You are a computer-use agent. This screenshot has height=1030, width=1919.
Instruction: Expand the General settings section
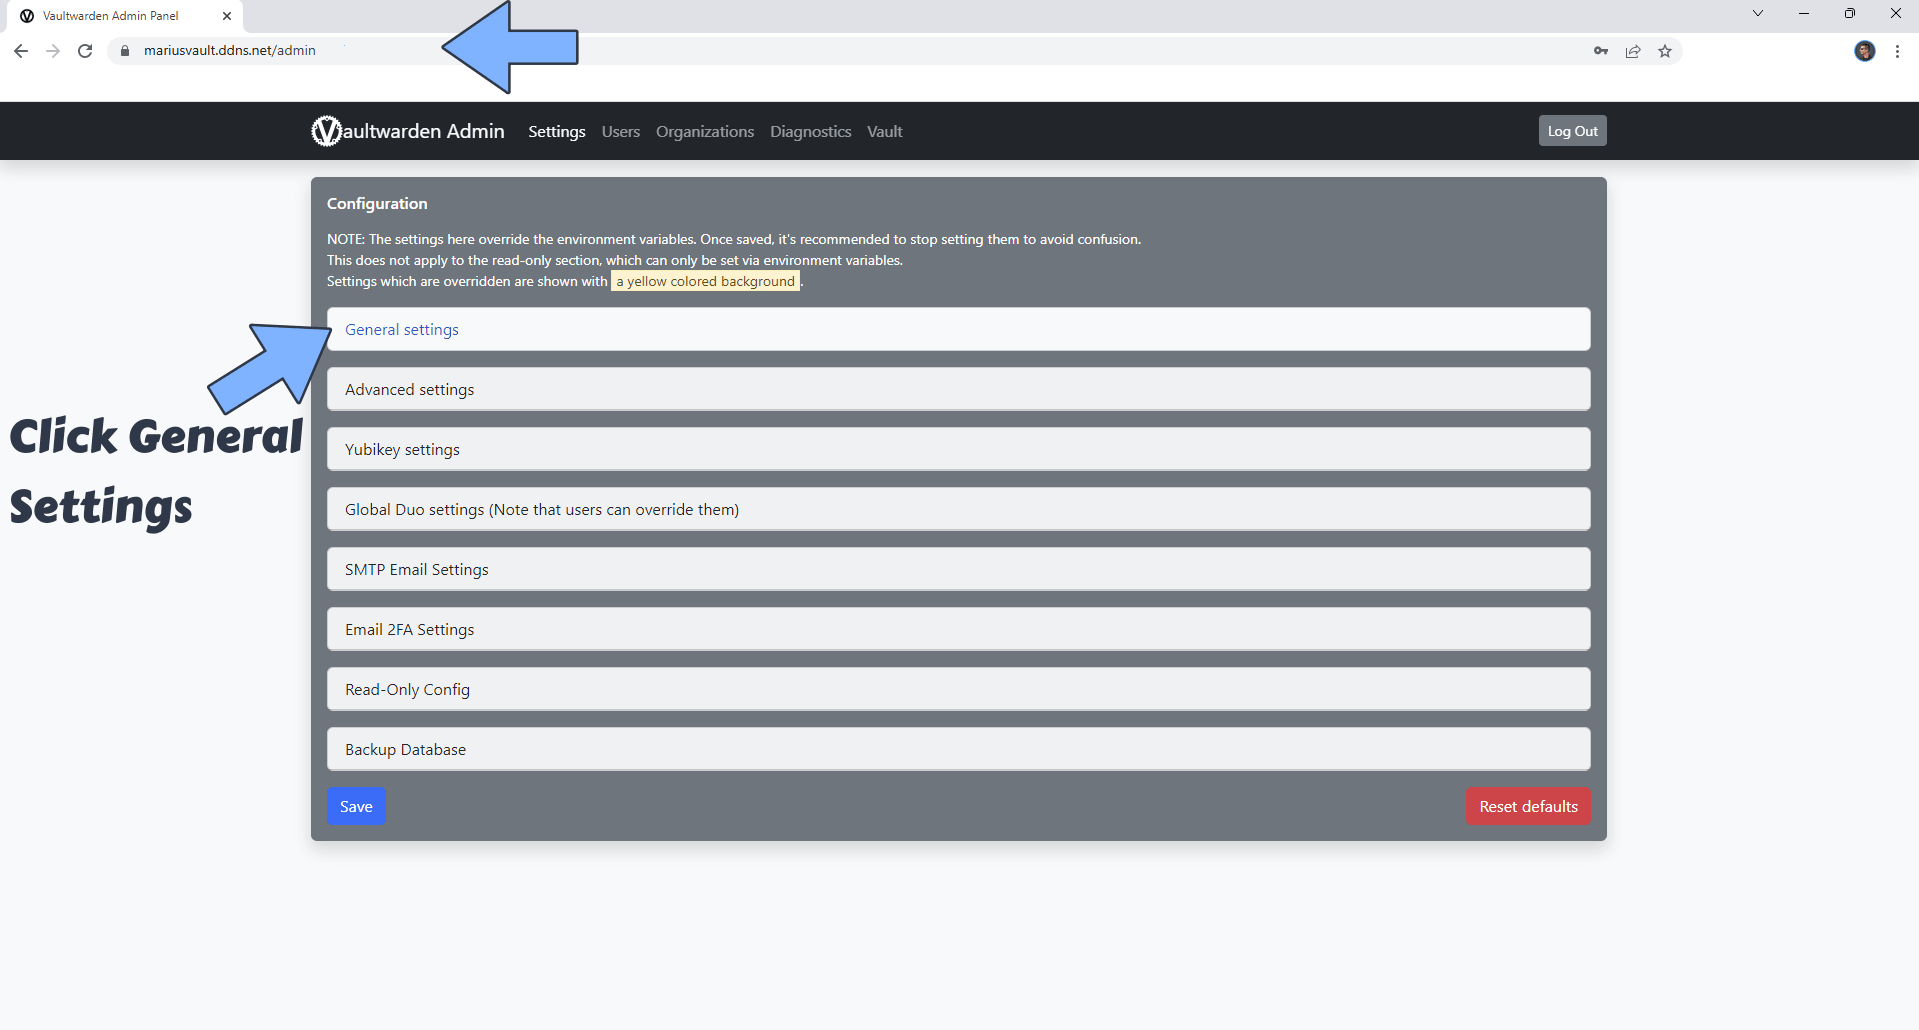point(402,330)
